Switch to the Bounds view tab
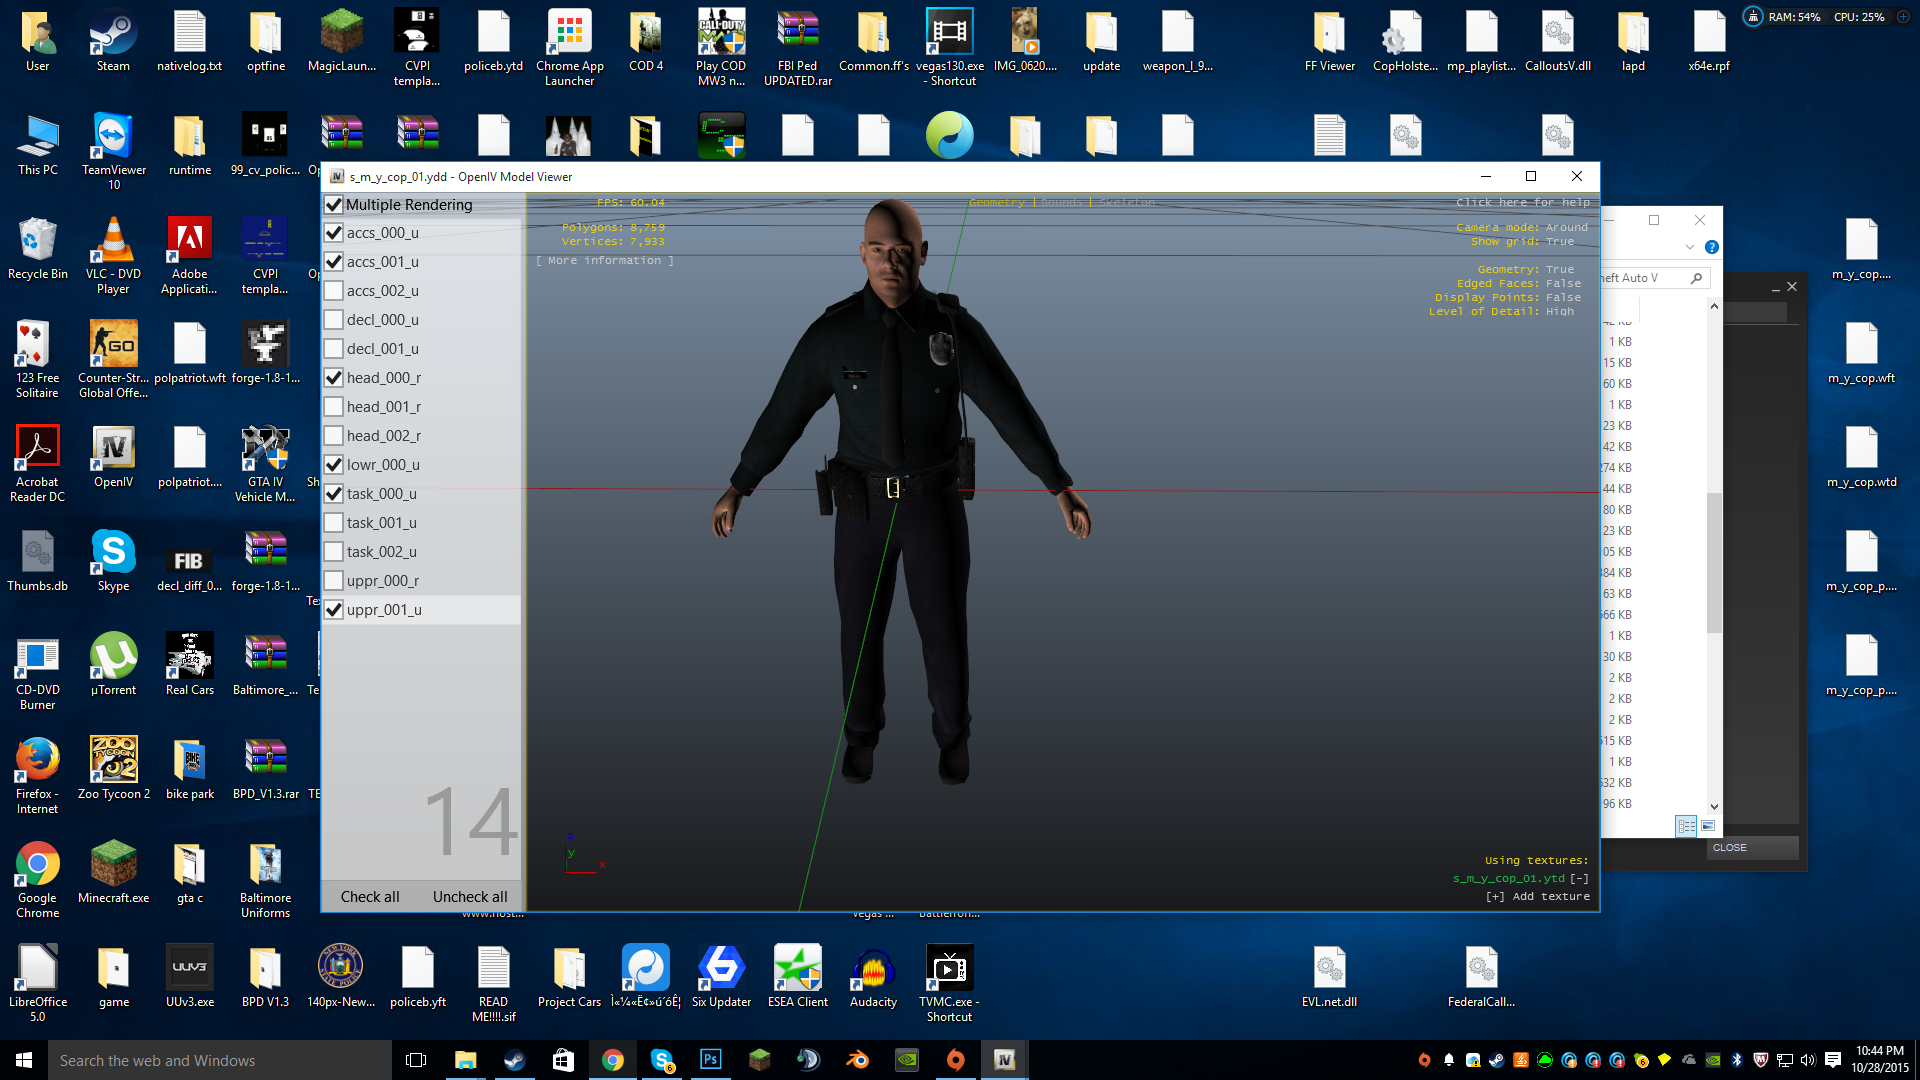This screenshot has height=1080, width=1920. coord(1061,202)
